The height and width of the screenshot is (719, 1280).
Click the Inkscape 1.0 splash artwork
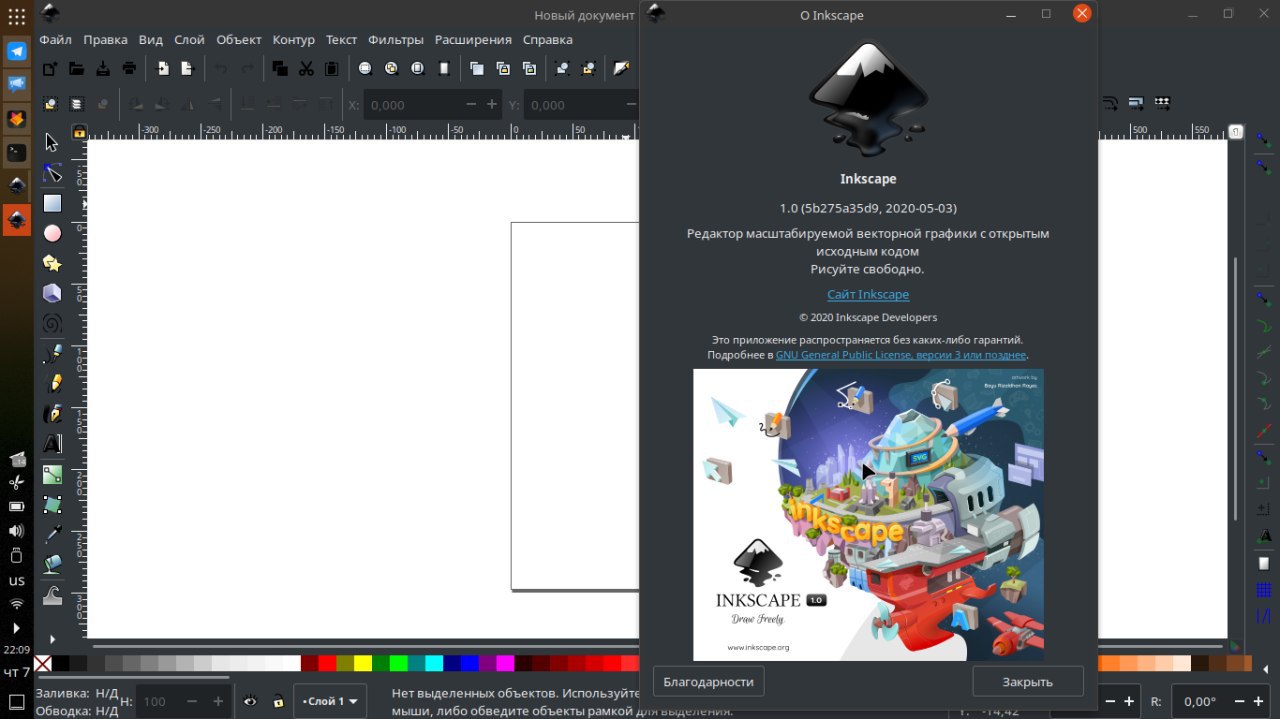coord(868,514)
